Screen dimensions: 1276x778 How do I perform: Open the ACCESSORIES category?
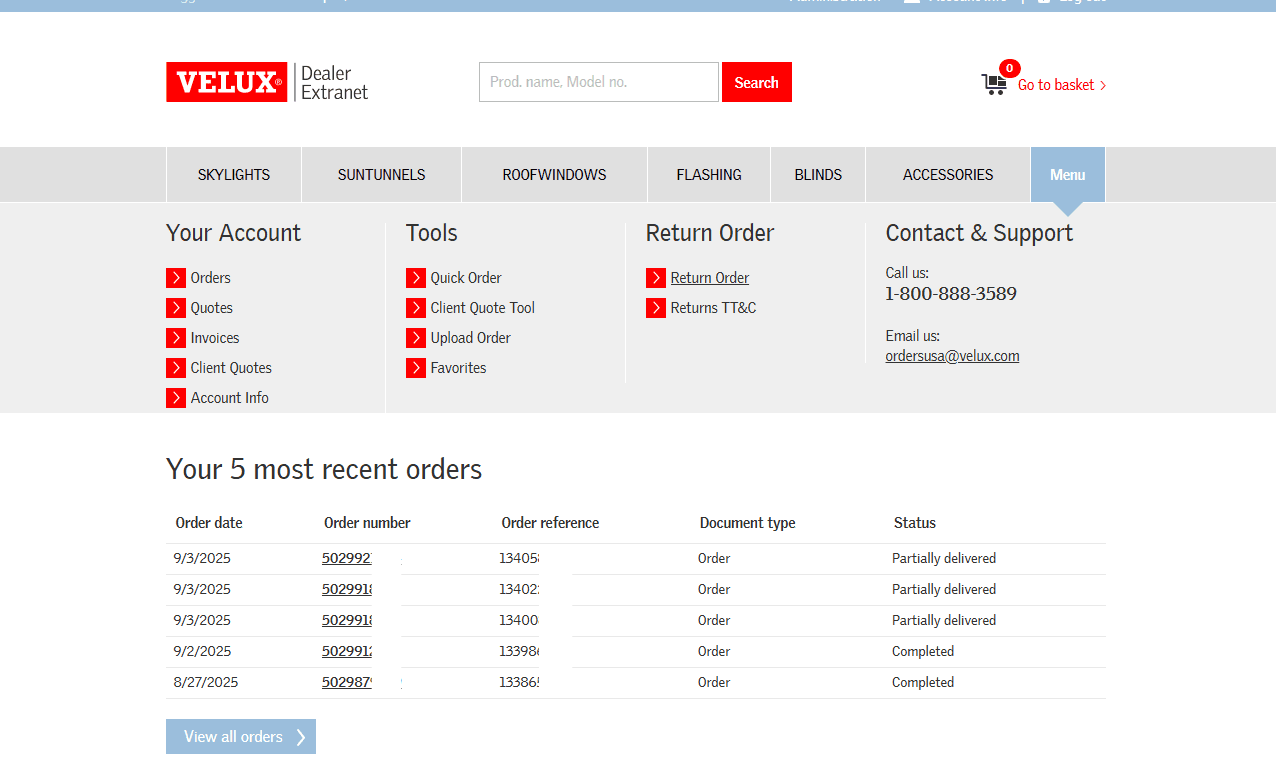(x=948, y=175)
